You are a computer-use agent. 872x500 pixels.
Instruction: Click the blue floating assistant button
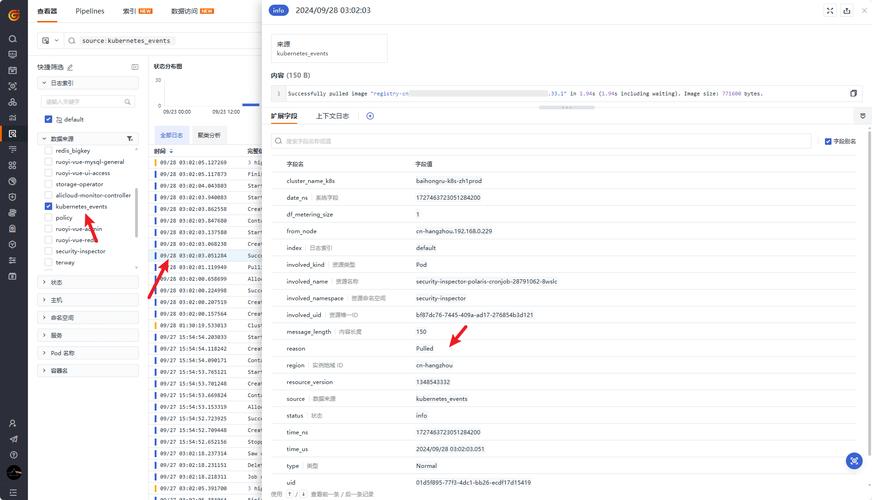853,461
